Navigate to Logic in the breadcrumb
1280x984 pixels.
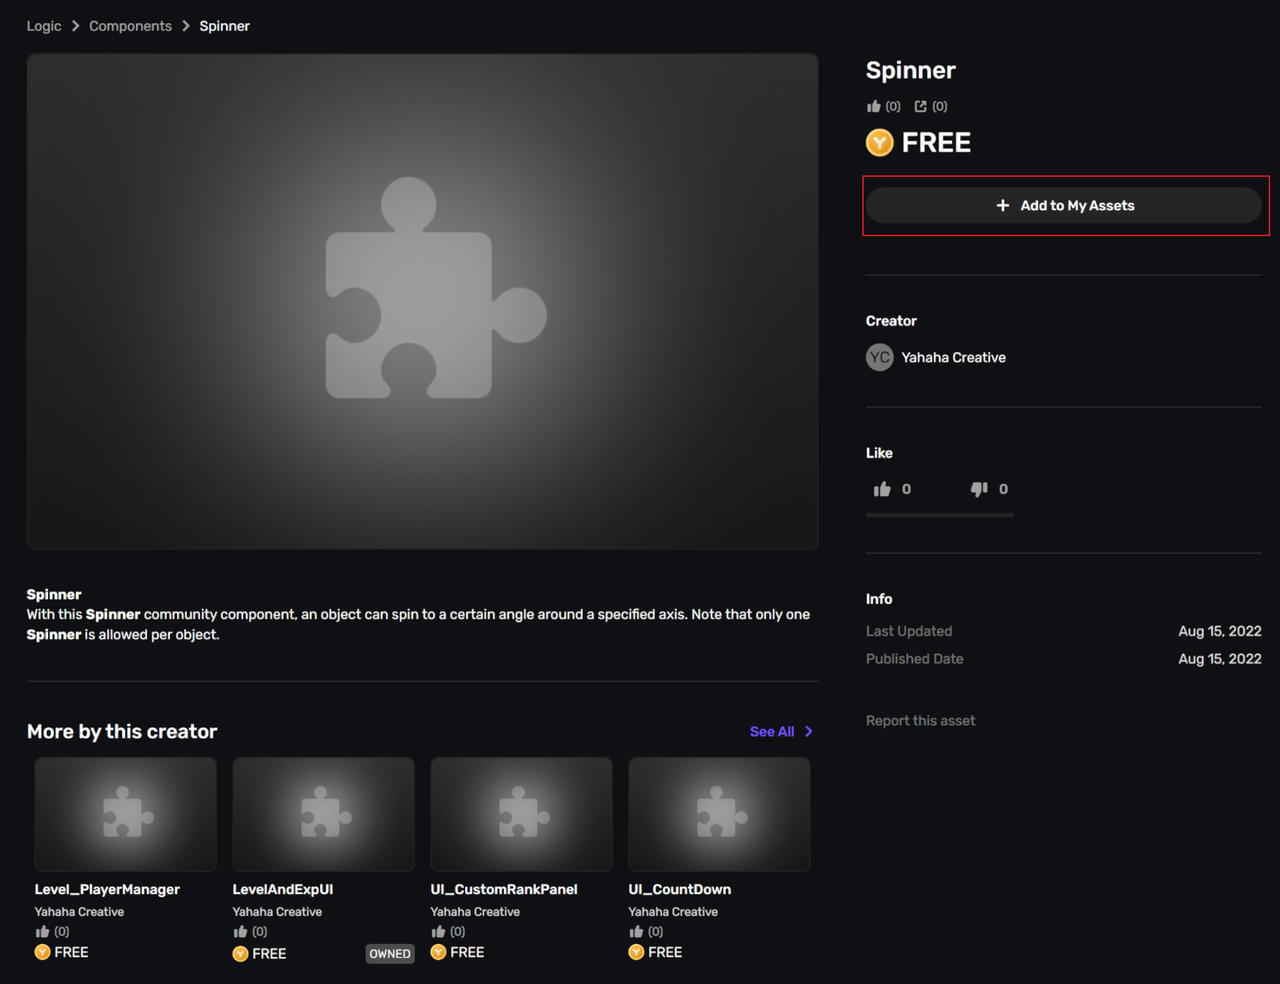coord(44,26)
